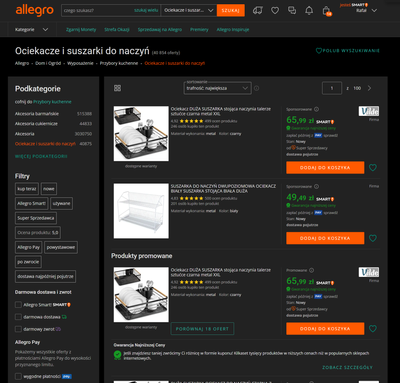Screen dimensions: 400x383
Task: Open Zgarnij Monety menu item
Action: (x=81, y=30)
